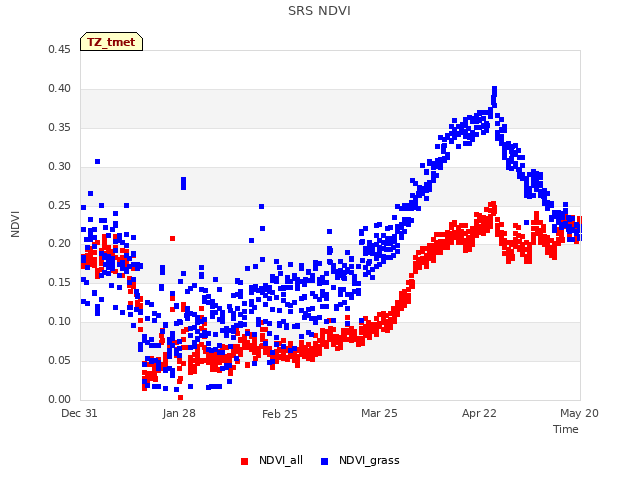
Task: Click the Time x-axis title
Action: click(x=566, y=429)
